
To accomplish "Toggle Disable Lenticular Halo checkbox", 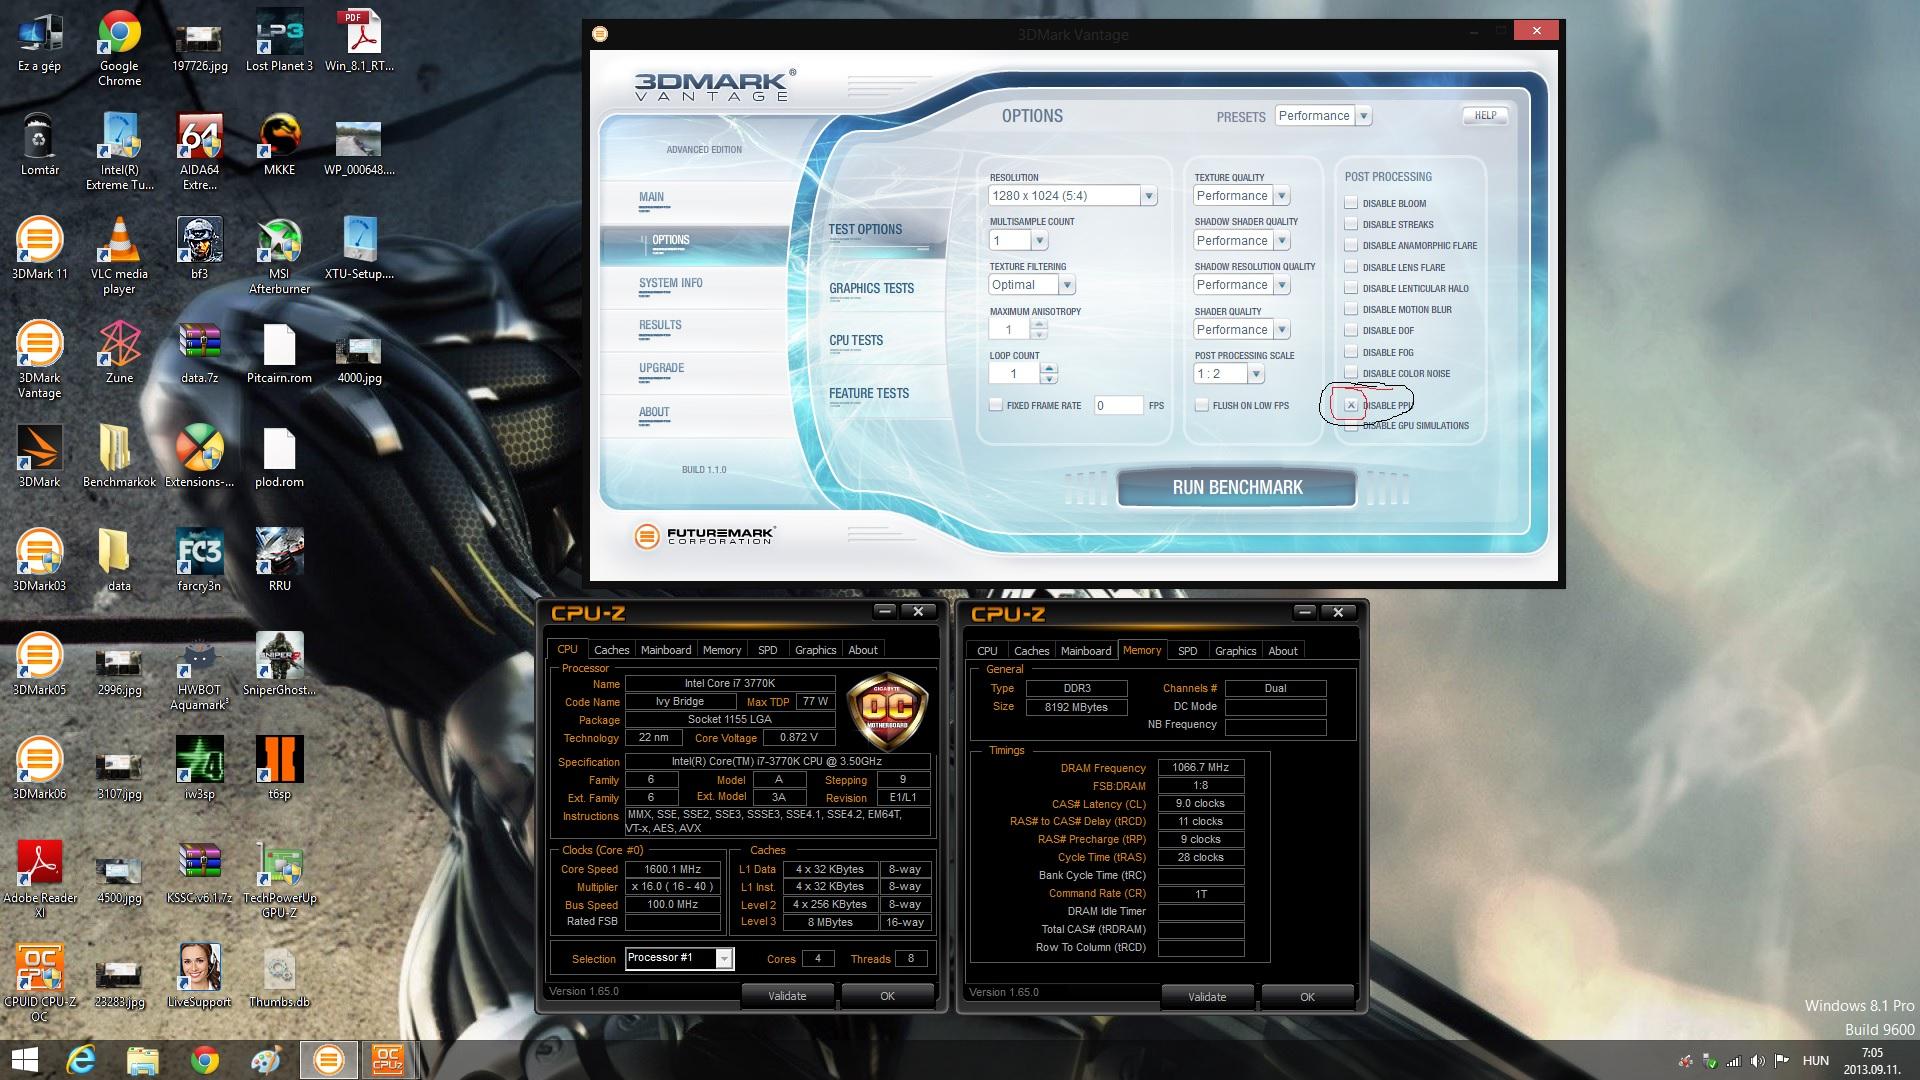I will (x=1351, y=288).
